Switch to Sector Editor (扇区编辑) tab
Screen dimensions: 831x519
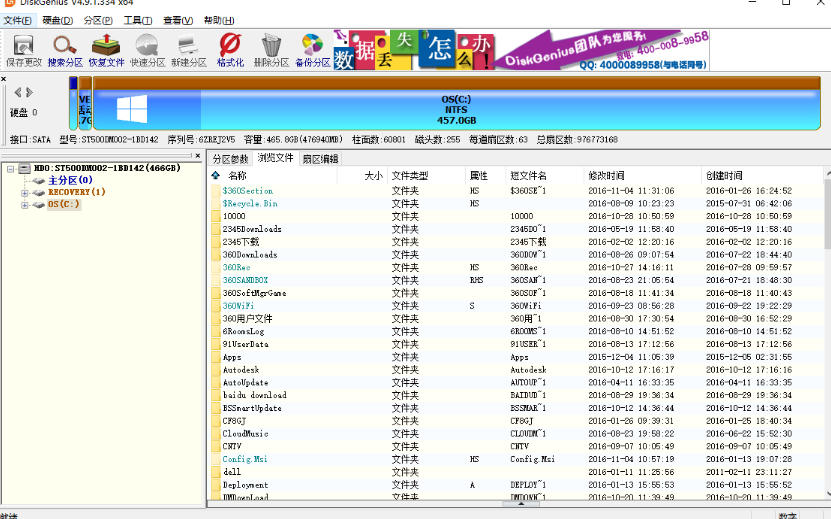tap(320, 159)
